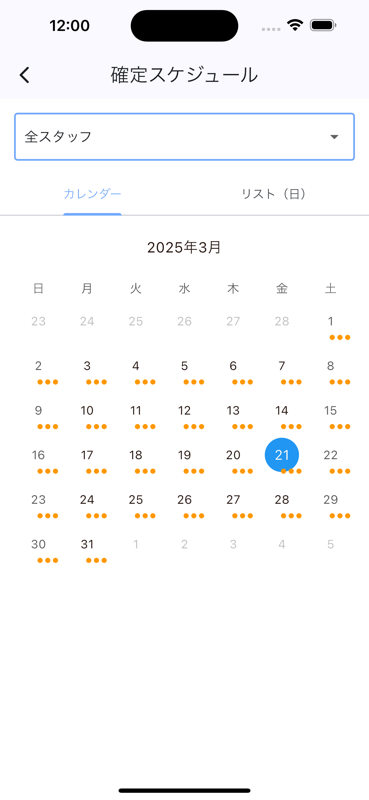Open the 全スタッフ staff dropdown
369x800 pixels.
(x=184, y=137)
